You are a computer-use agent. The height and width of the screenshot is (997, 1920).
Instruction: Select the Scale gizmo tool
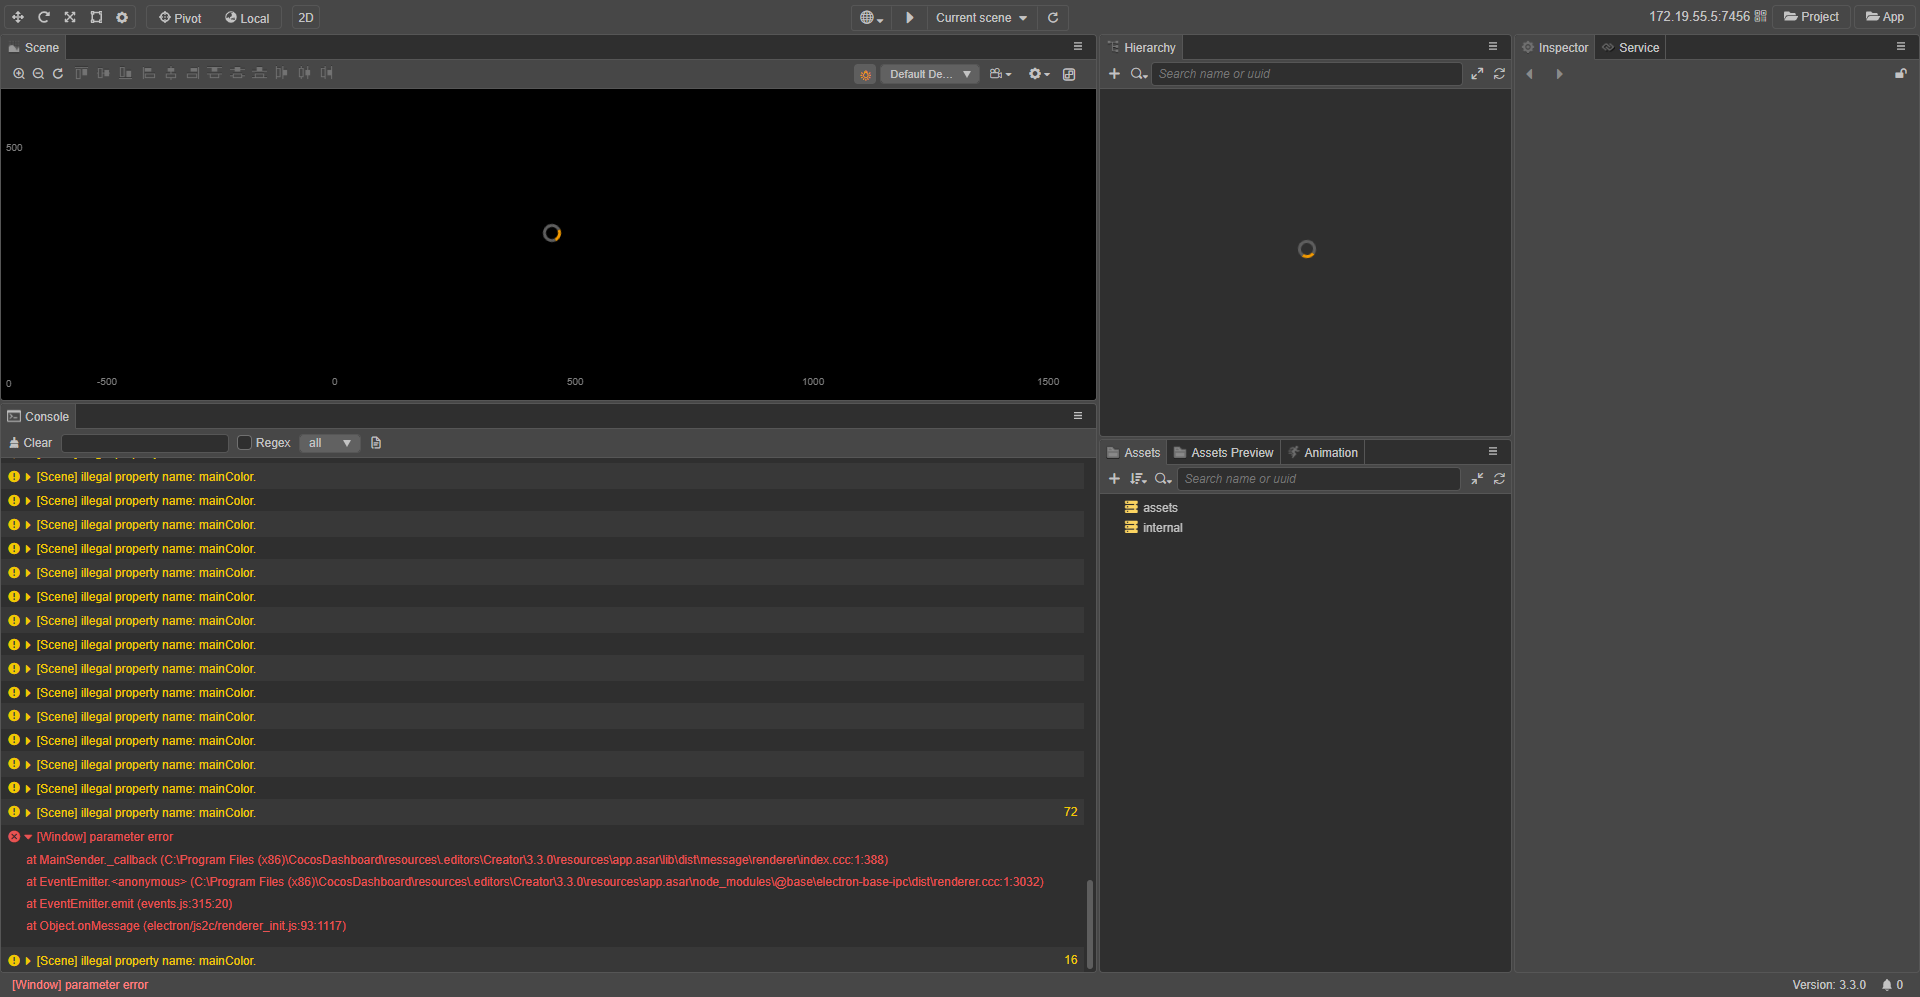70,17
